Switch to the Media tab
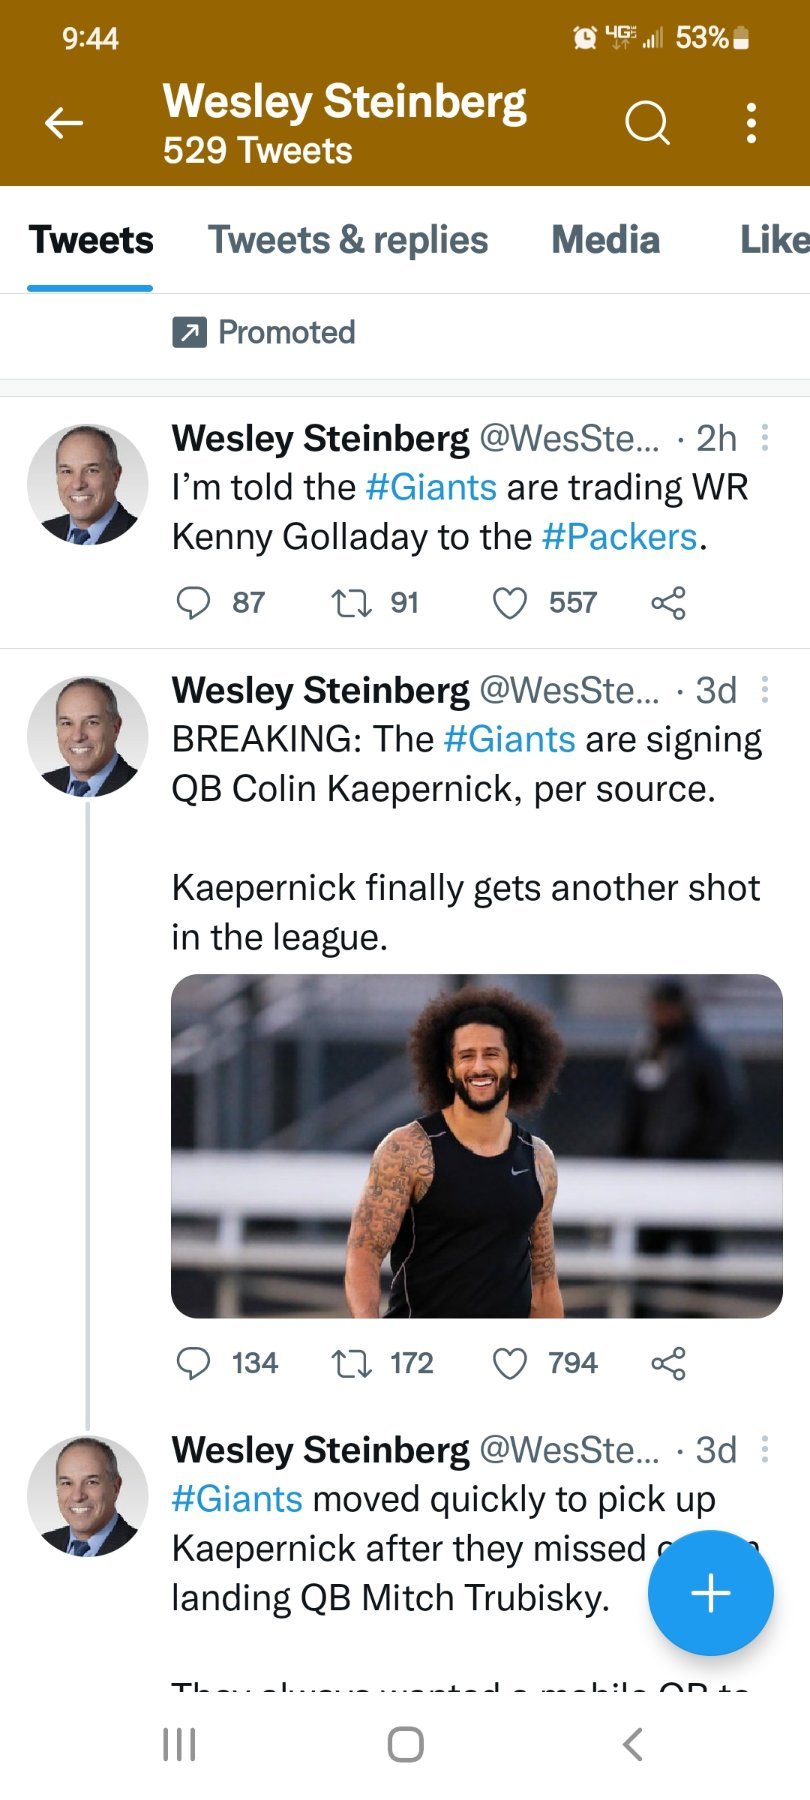The width and height of the screenshot is (810, 1800). click(605, 240)
